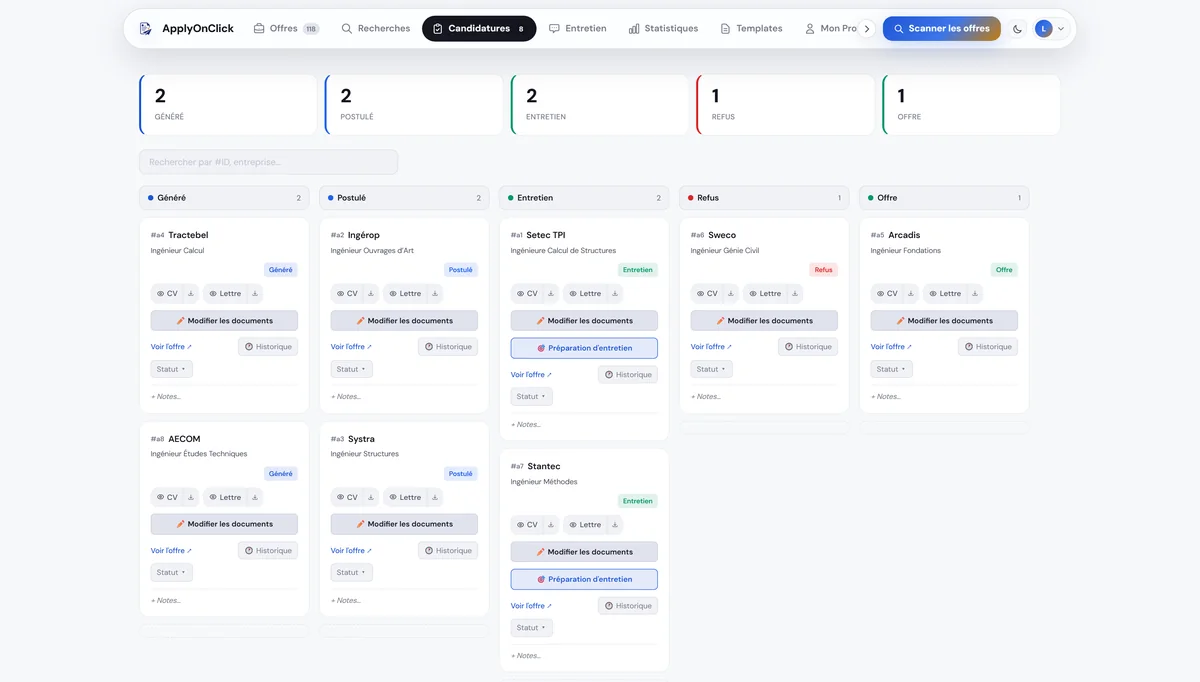Open the Recherches tab

376,29
